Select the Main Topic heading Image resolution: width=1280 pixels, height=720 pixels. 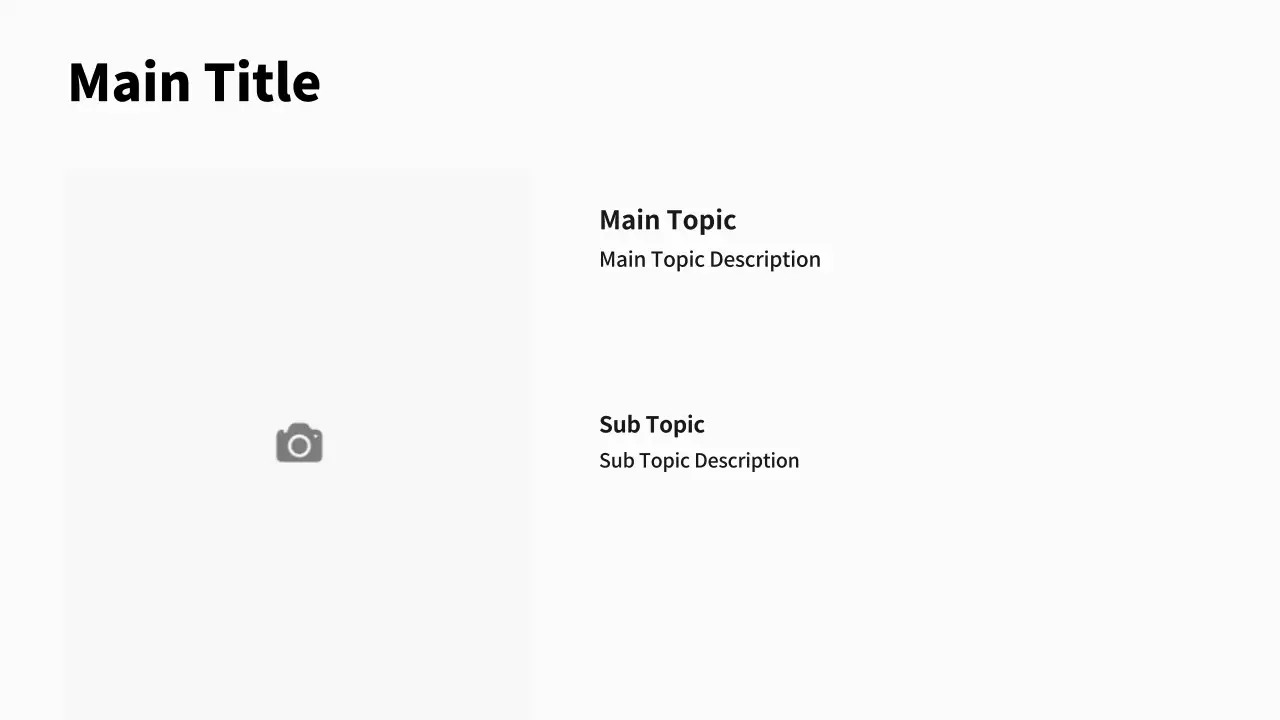pyautogui.click(x=667, y=220)
